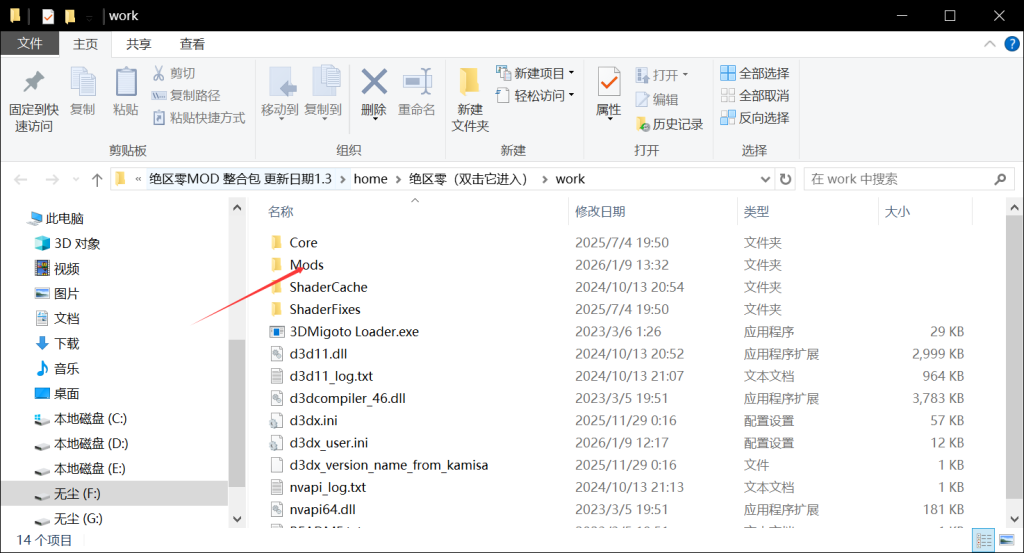Image resolution: width=1024 pixels, height=553 pixels.
Task: Open the History ribbon item
Action: pos(669,124)
